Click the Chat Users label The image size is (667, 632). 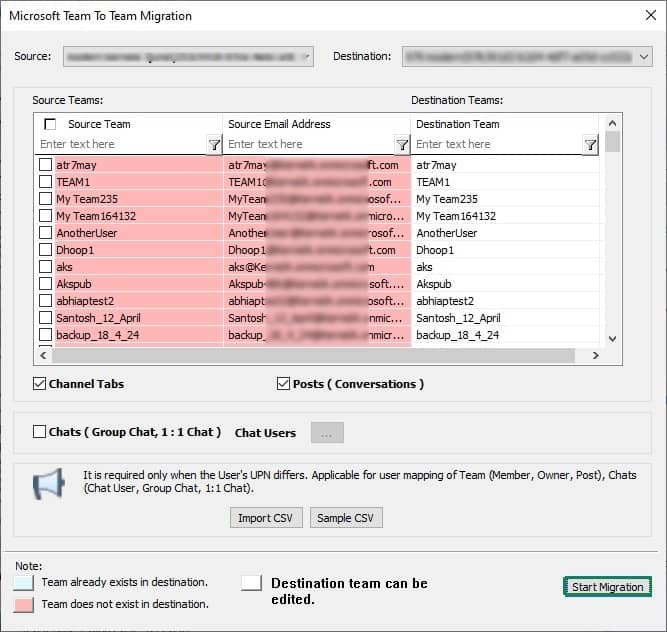coord(265,433)
